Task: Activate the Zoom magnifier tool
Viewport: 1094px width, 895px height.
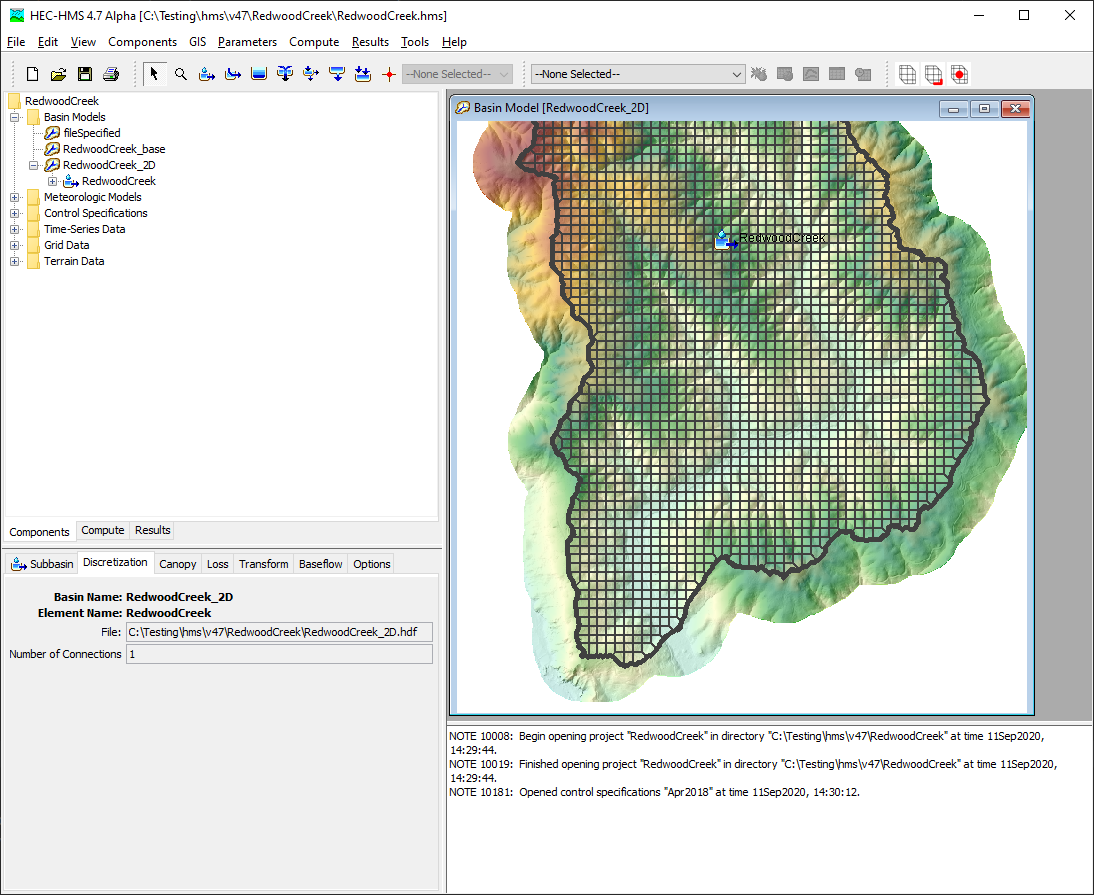Action: click(181, 74)
